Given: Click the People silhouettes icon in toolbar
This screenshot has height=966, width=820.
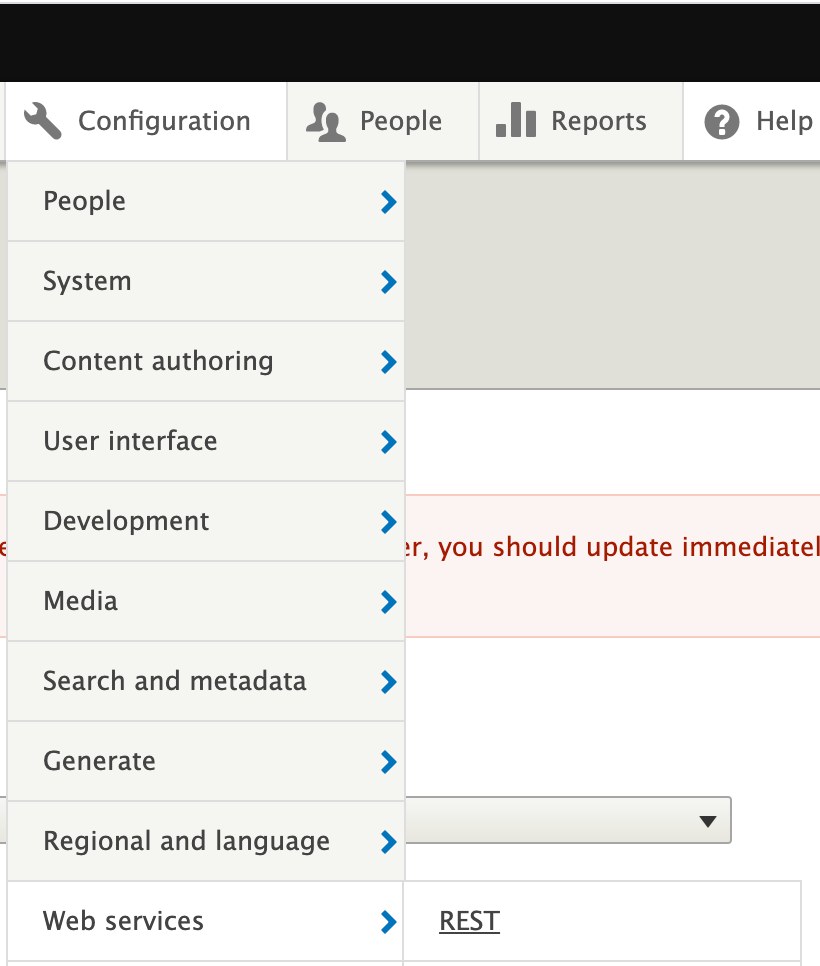Looking at the screenshot, I should [325, 122].
